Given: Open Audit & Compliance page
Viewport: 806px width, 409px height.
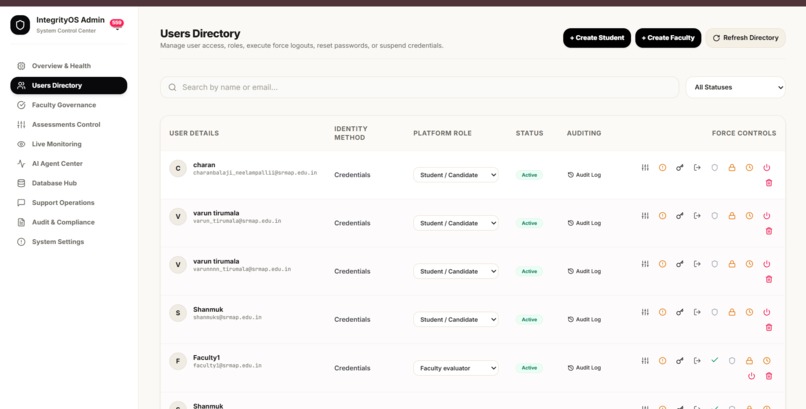Looking at the screenshot, I should click(x=69, y=222).
